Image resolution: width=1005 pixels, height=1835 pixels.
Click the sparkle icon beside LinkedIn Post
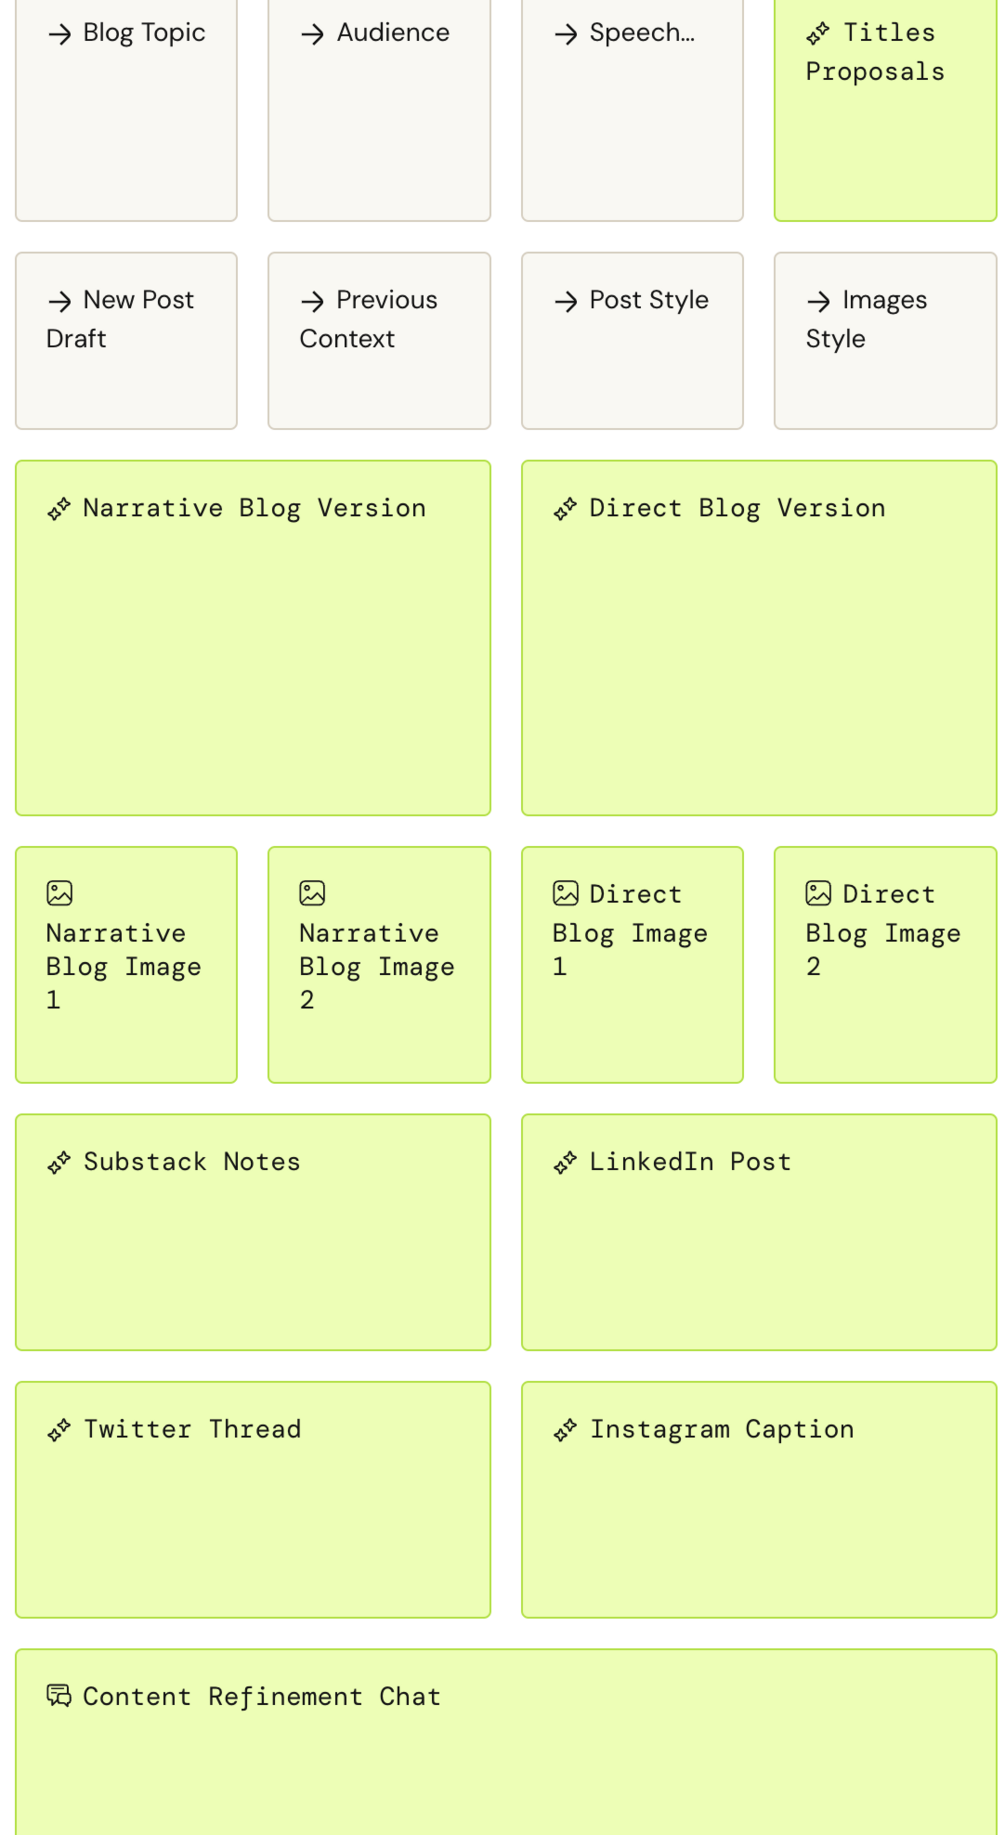click(566, 1162)
